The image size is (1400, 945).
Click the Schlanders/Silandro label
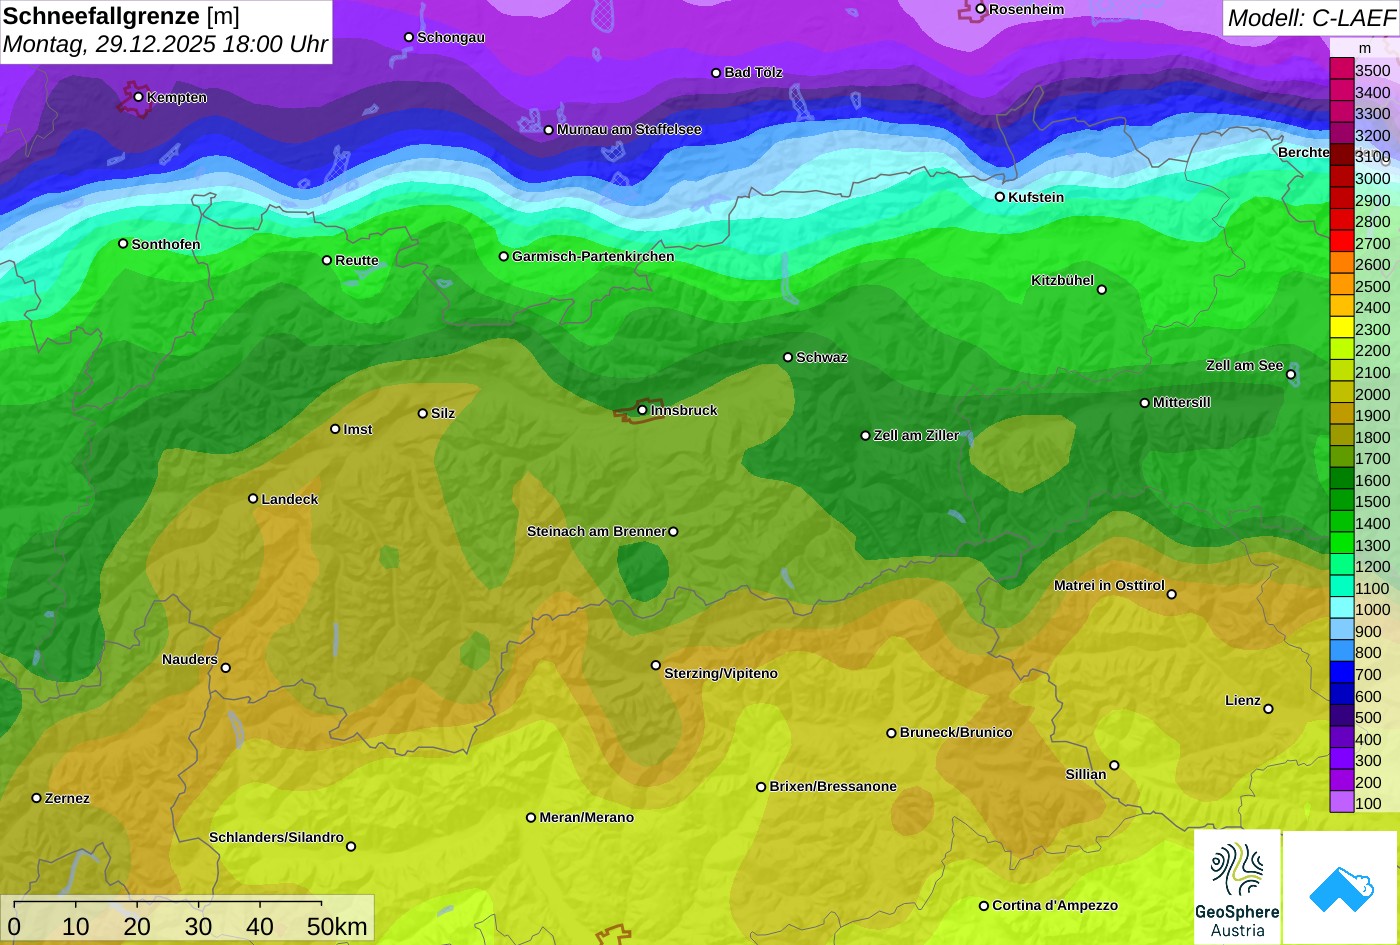click(276, 837)
